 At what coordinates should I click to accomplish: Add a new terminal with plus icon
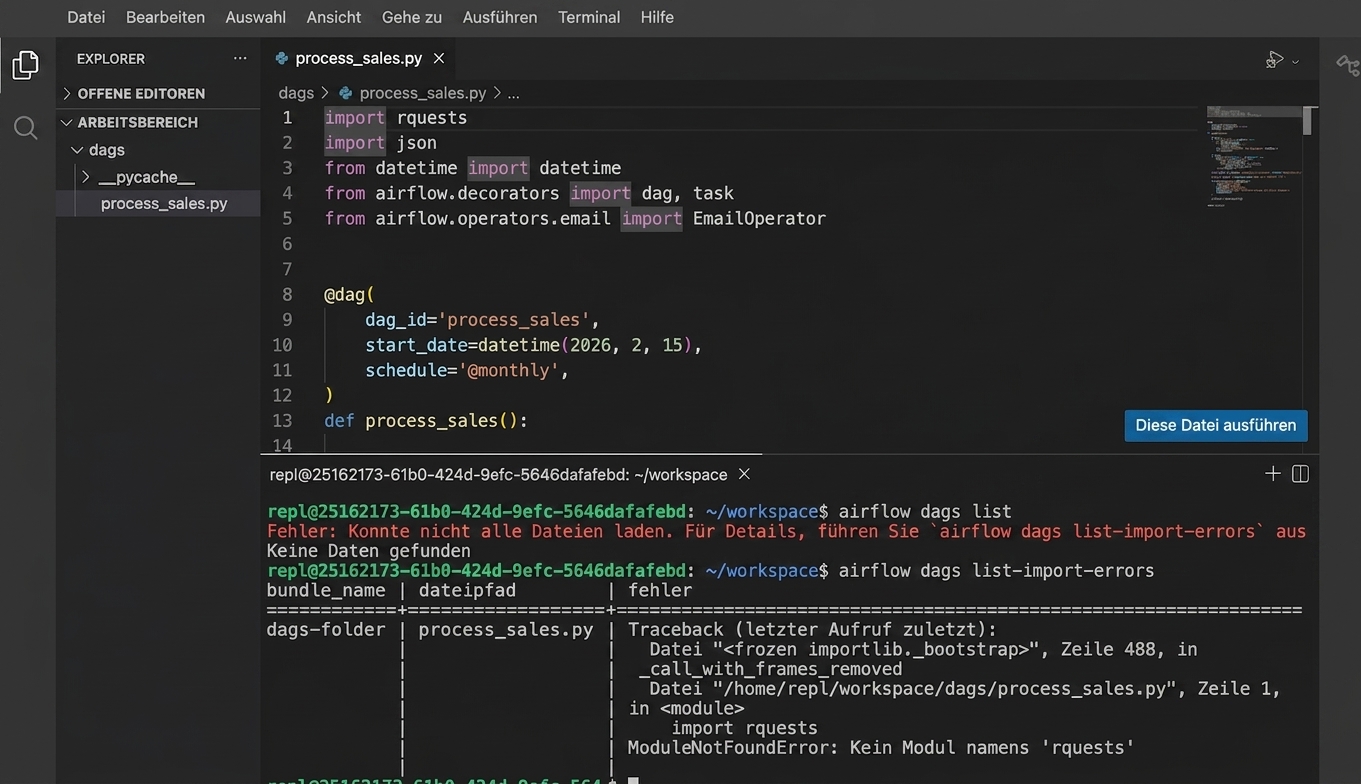click(x=1272, y=474)
